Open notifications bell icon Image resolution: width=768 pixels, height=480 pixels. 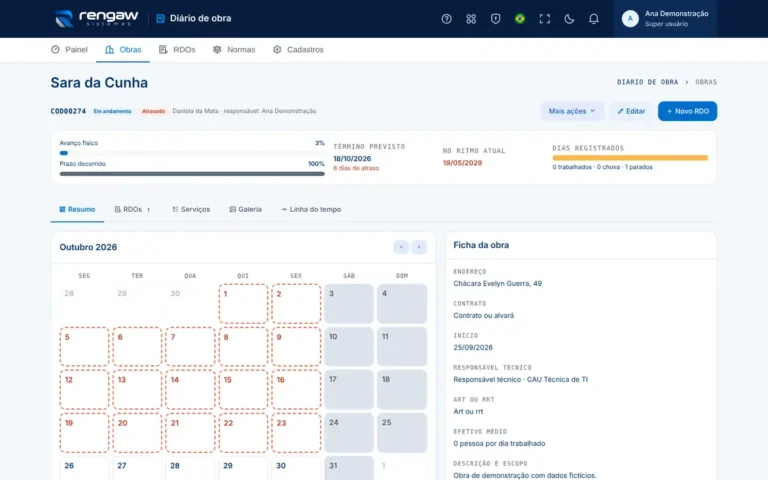[x=593, y=19]
